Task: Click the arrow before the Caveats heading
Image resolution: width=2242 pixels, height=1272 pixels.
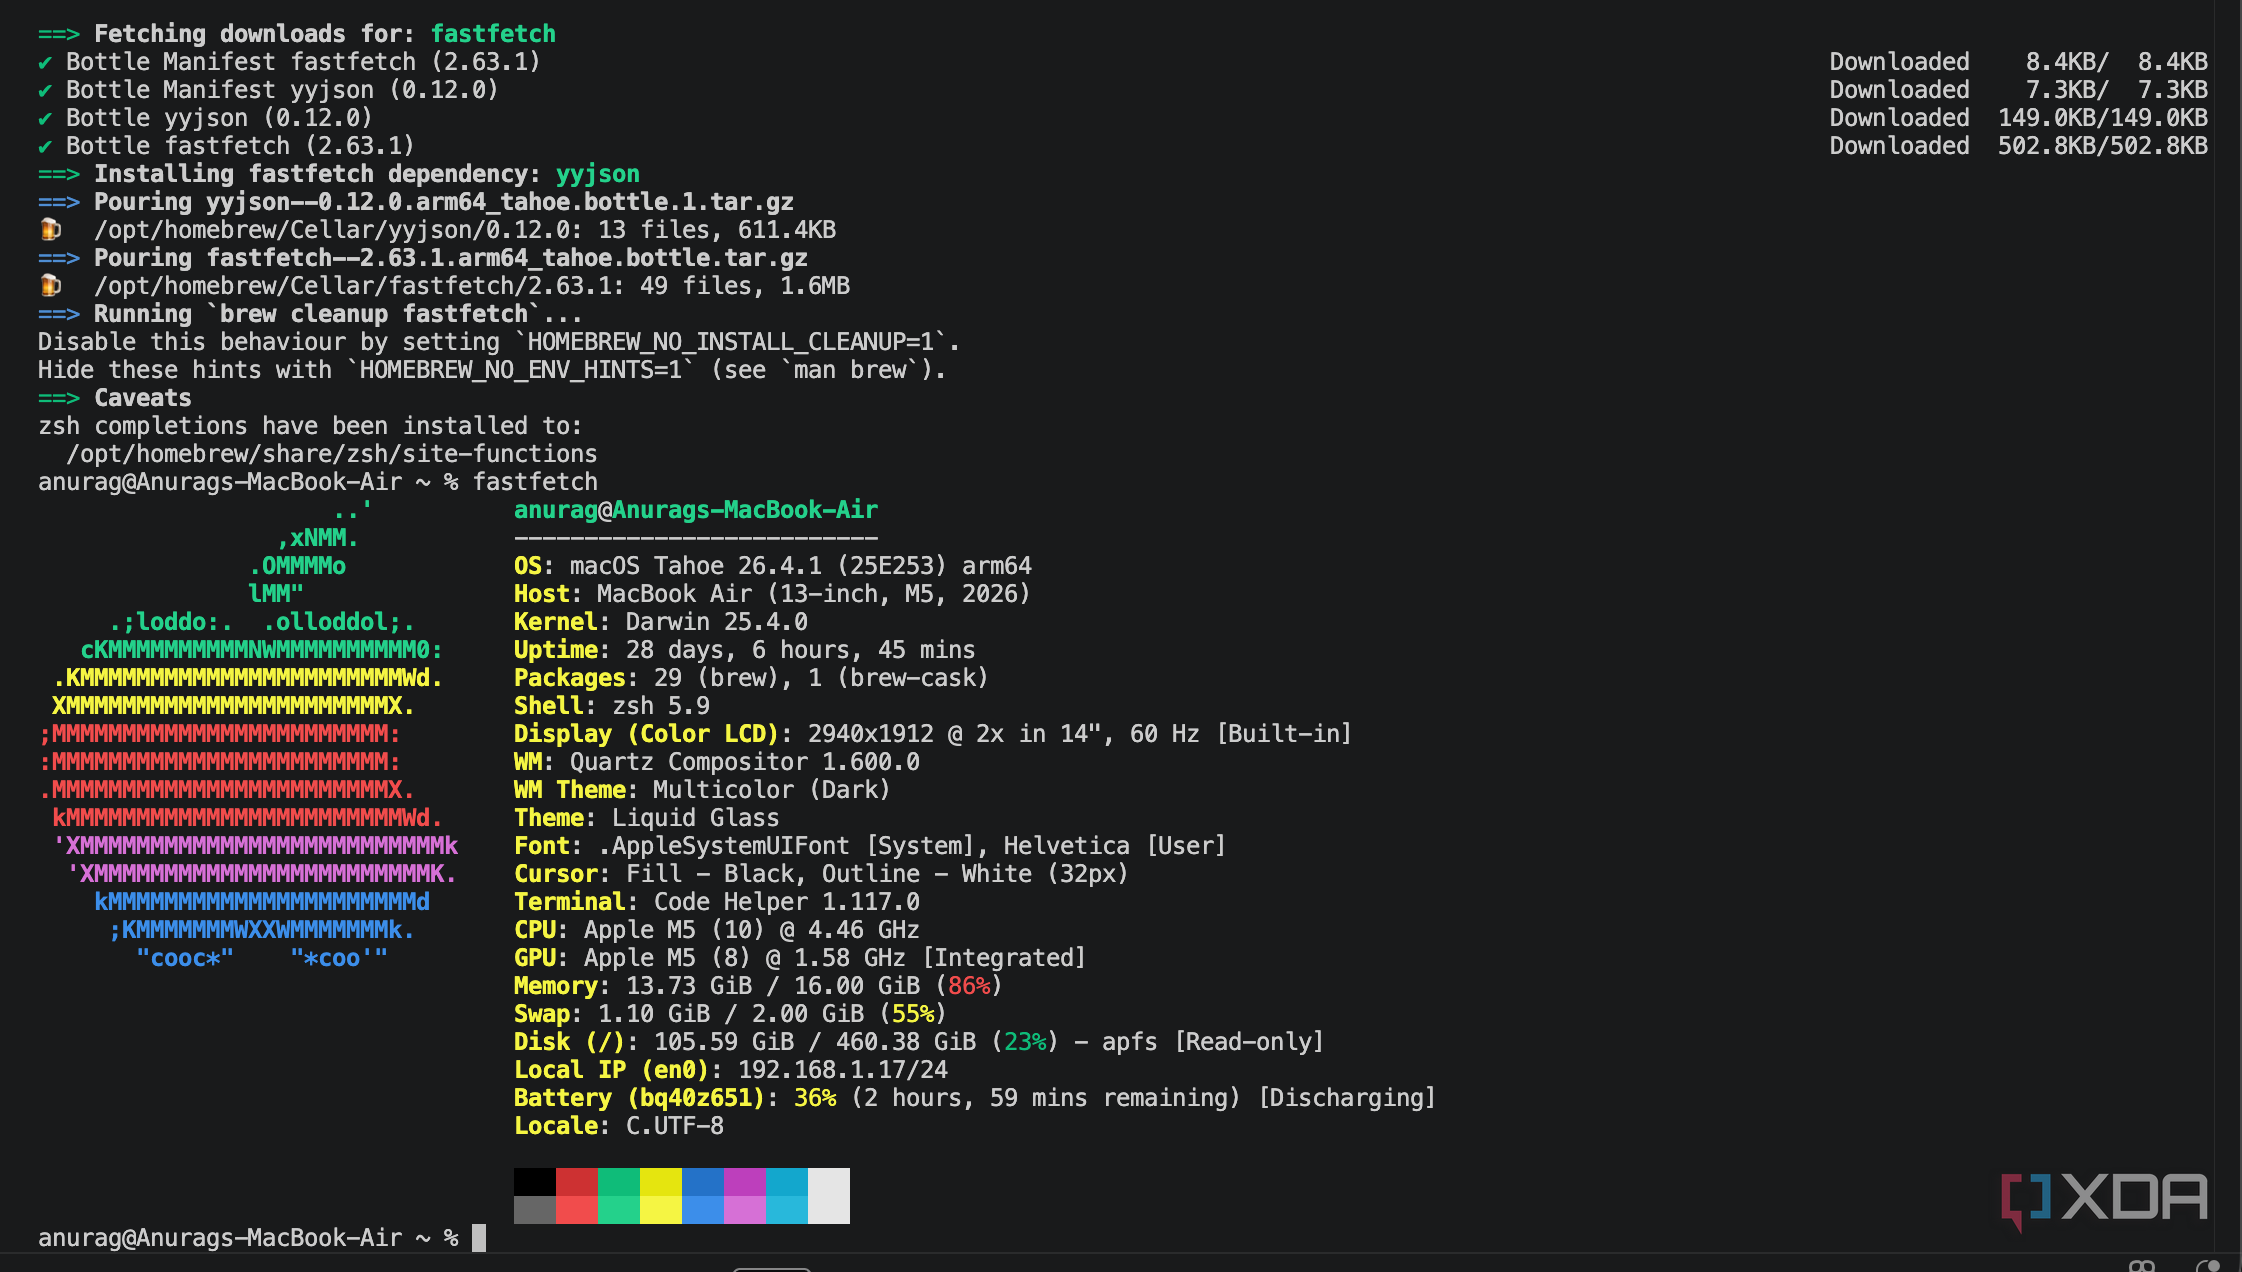Action: pyautogui.click(x=59, y=398)
